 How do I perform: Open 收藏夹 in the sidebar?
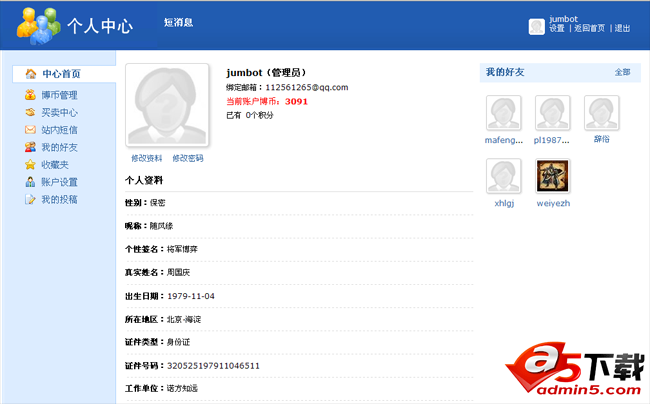point(55,165)
